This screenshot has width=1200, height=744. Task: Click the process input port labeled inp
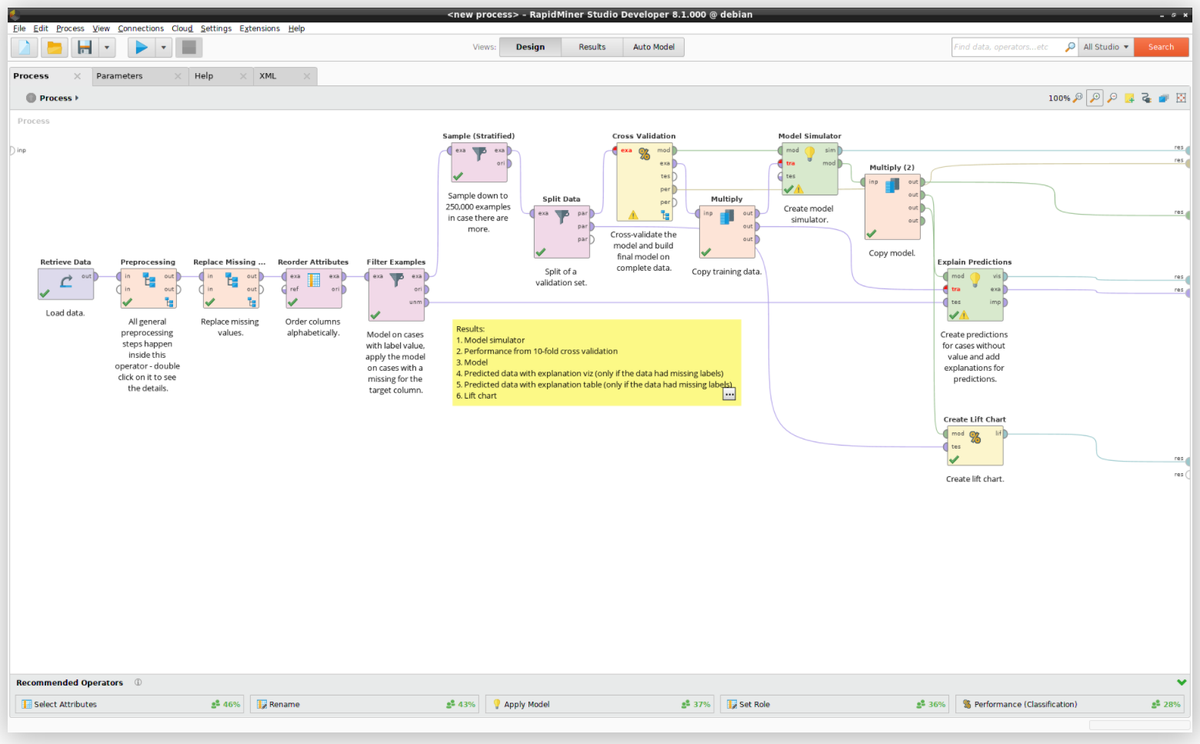(x=12, y=150)
